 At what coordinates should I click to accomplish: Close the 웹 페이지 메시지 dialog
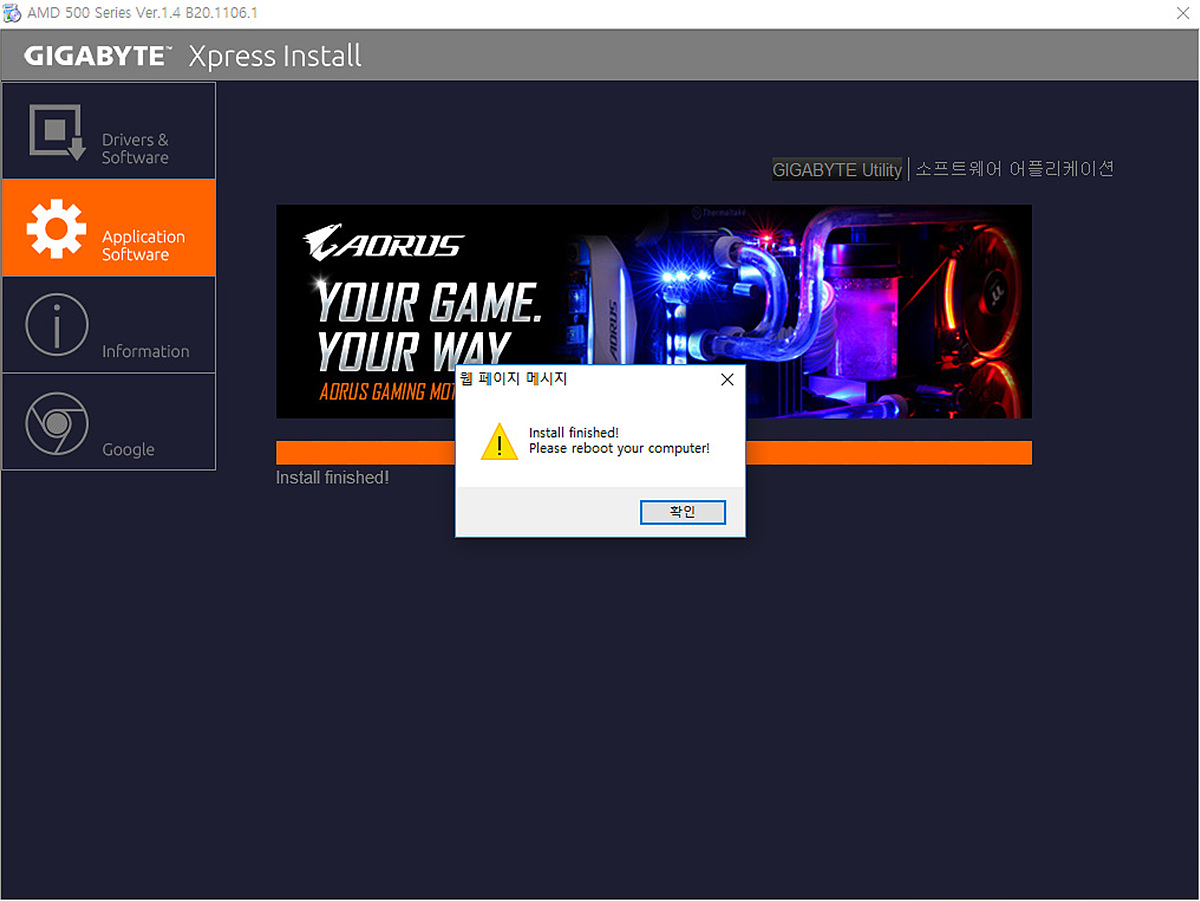point(727,380)
